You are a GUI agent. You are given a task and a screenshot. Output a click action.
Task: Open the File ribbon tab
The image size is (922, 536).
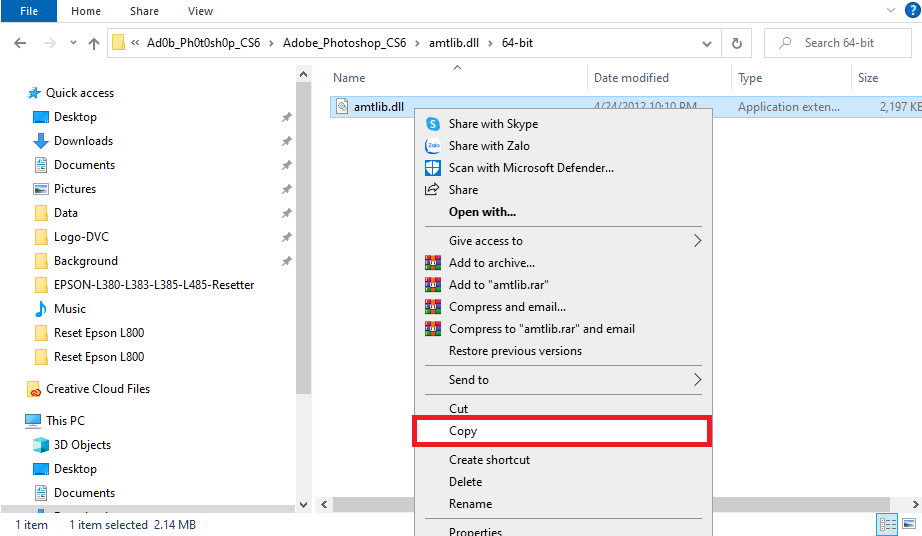click(x=29, y=11)
